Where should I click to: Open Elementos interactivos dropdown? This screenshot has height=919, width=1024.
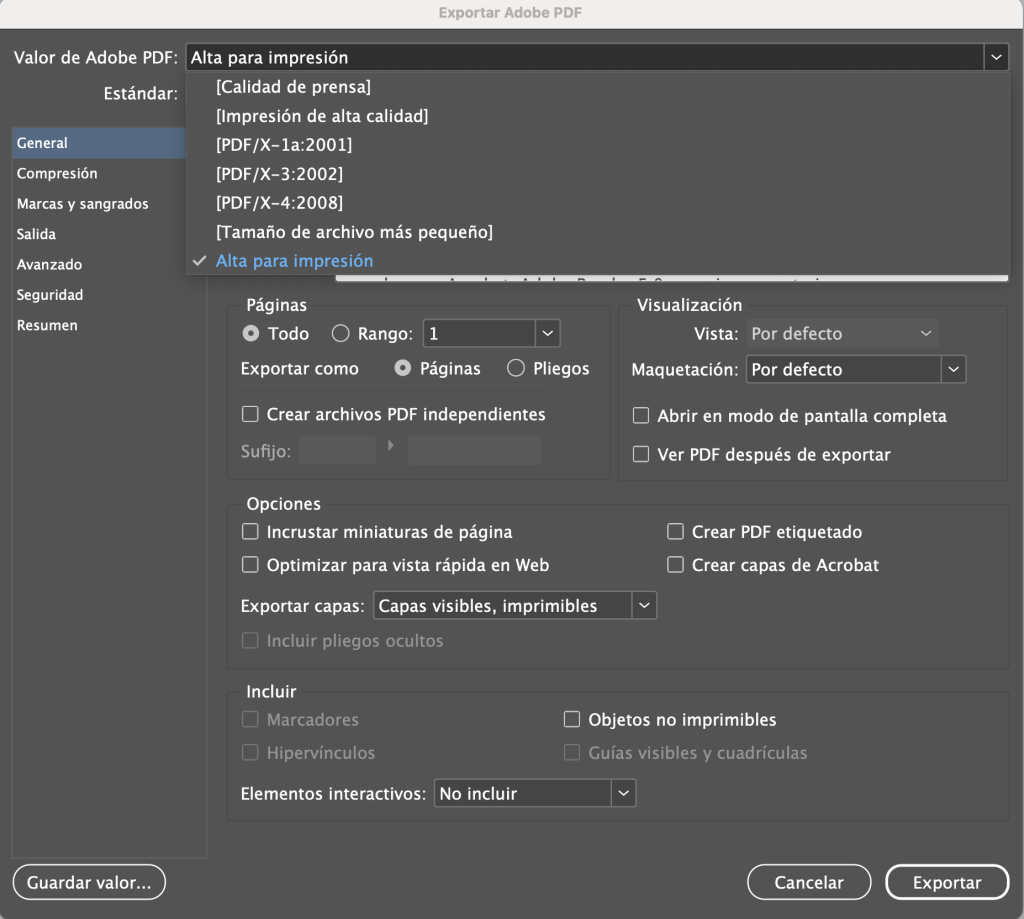point(535,794)
